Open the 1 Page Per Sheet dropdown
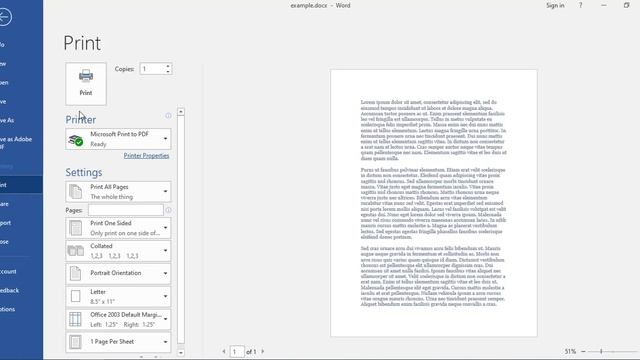Screen dimensions: 640x360 [118, 342]
